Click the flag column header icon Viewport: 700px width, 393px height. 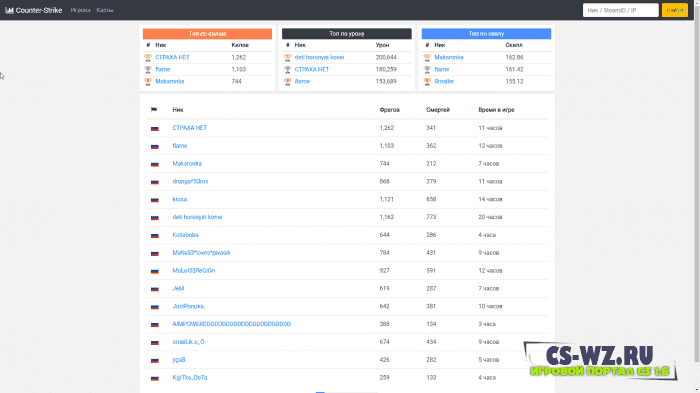click(154, 109)
